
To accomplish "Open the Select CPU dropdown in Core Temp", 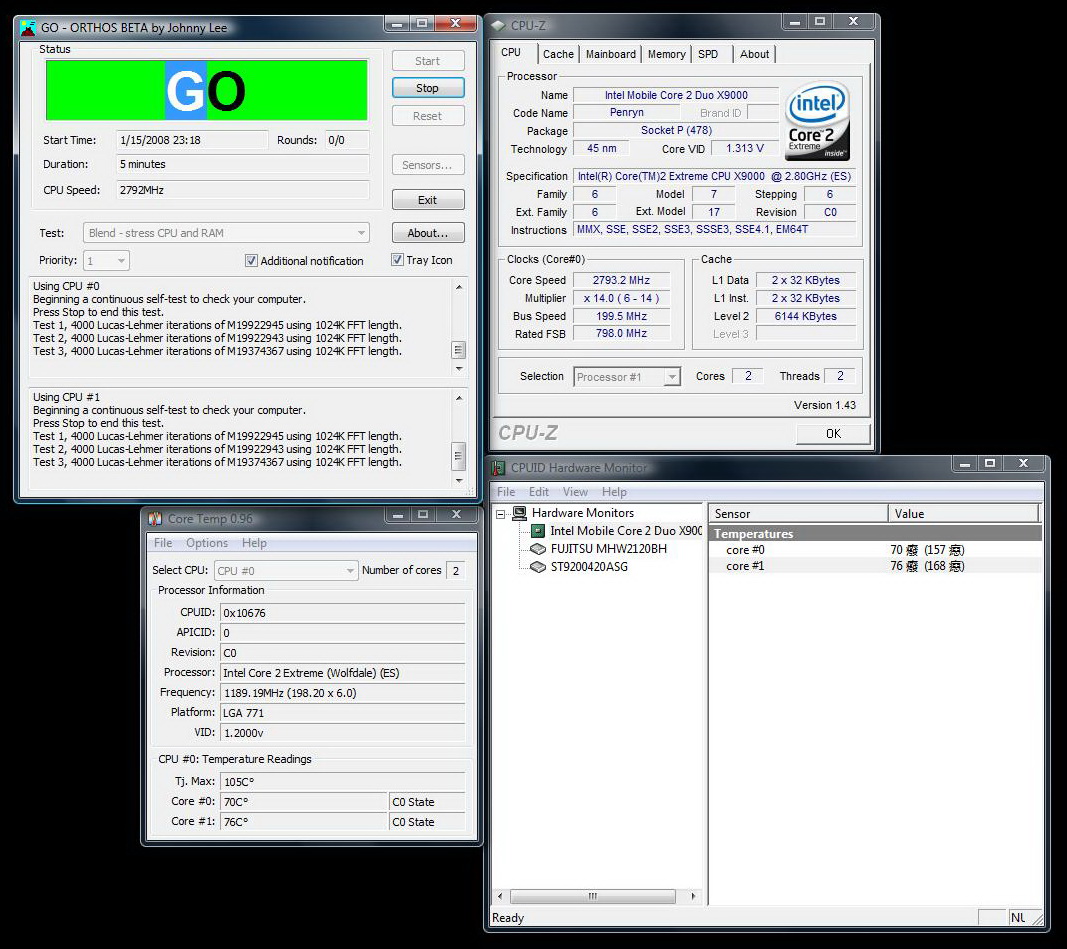I will 286,571.
